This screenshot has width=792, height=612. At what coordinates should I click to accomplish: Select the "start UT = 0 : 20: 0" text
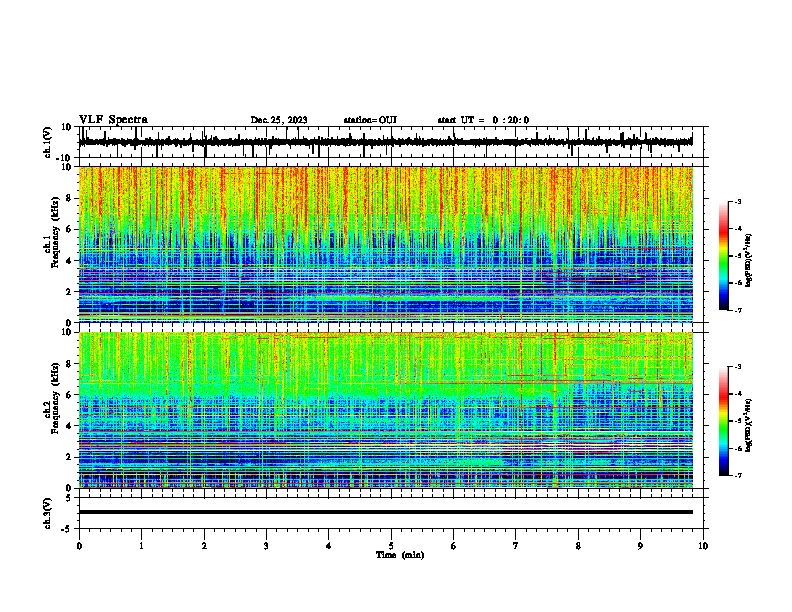483,120
